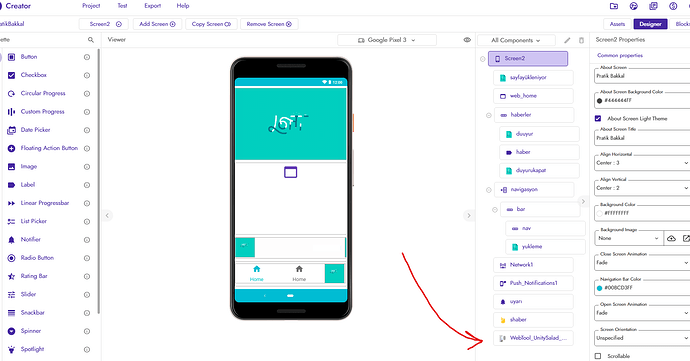
Task: Collapse the haberler tree node
Action: click(x=488, y=115)
